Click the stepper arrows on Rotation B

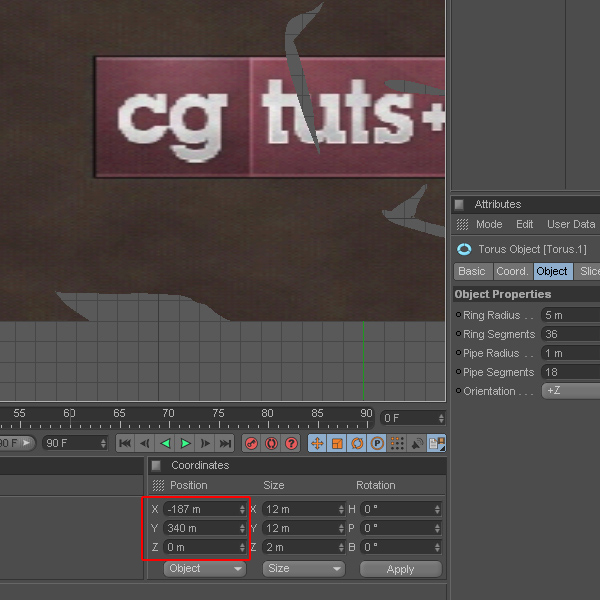[438, 547]
